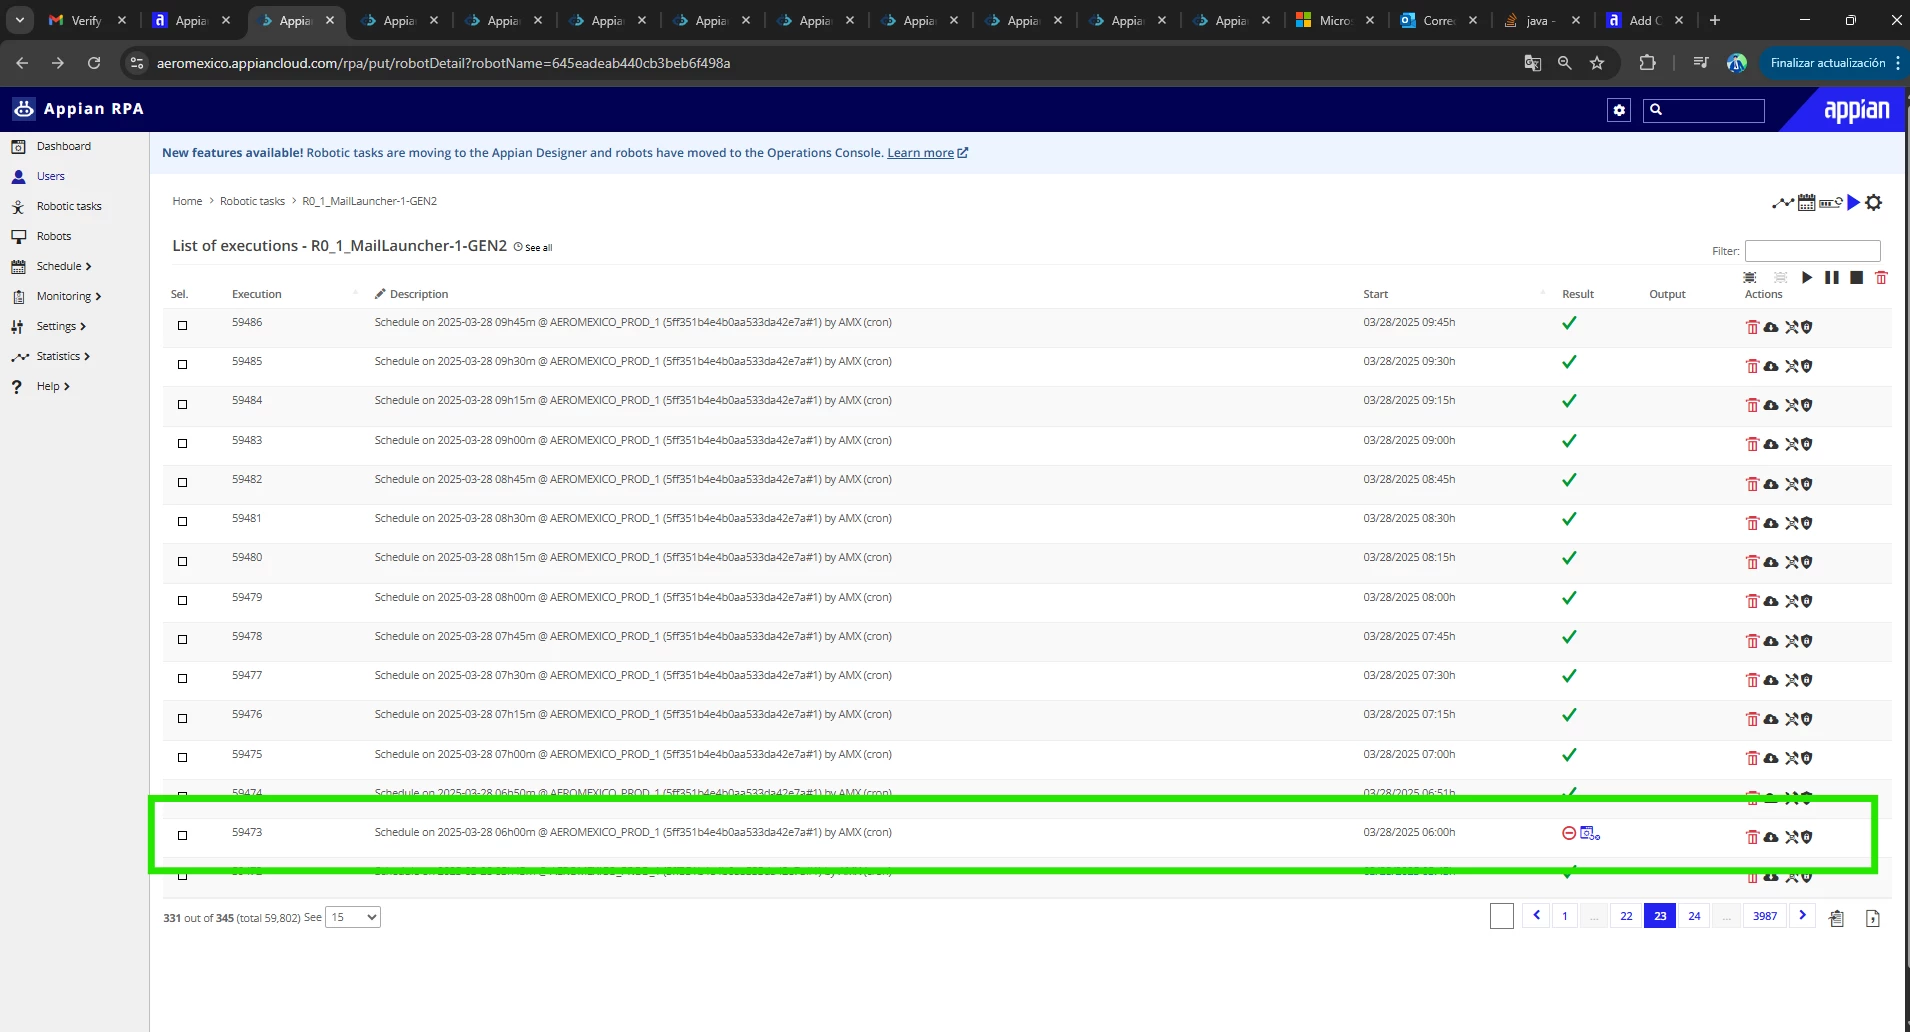Select the checkbox for execution 59486
1910x1032 pixels.
tap(182, 325)
